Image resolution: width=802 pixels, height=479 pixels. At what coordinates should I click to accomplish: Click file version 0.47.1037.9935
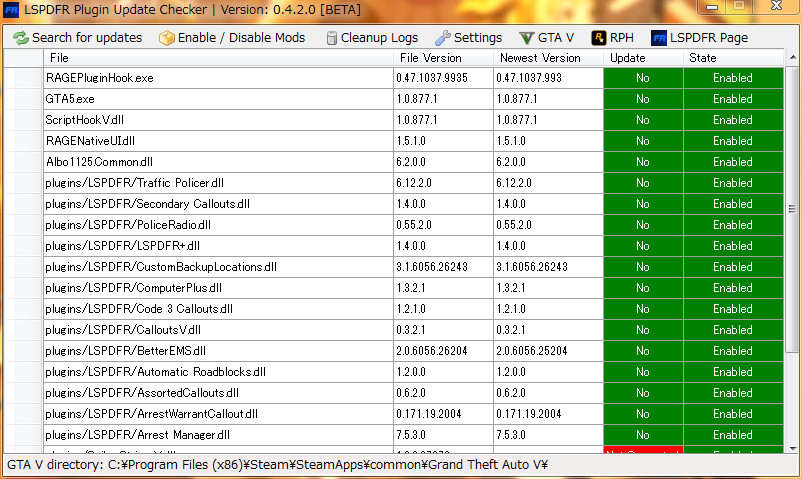[x=432, y=78]
